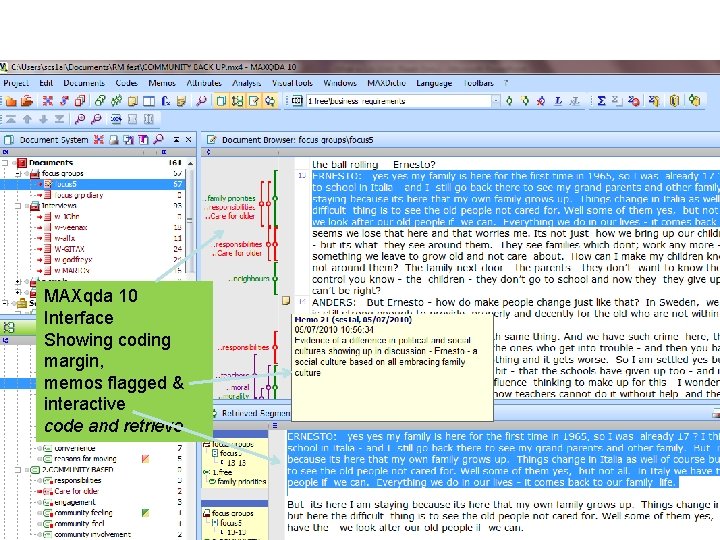This screenshot has height=540, width=720.
Task: Select the 'w-ellx' document
Action: [x=64, y=238]
